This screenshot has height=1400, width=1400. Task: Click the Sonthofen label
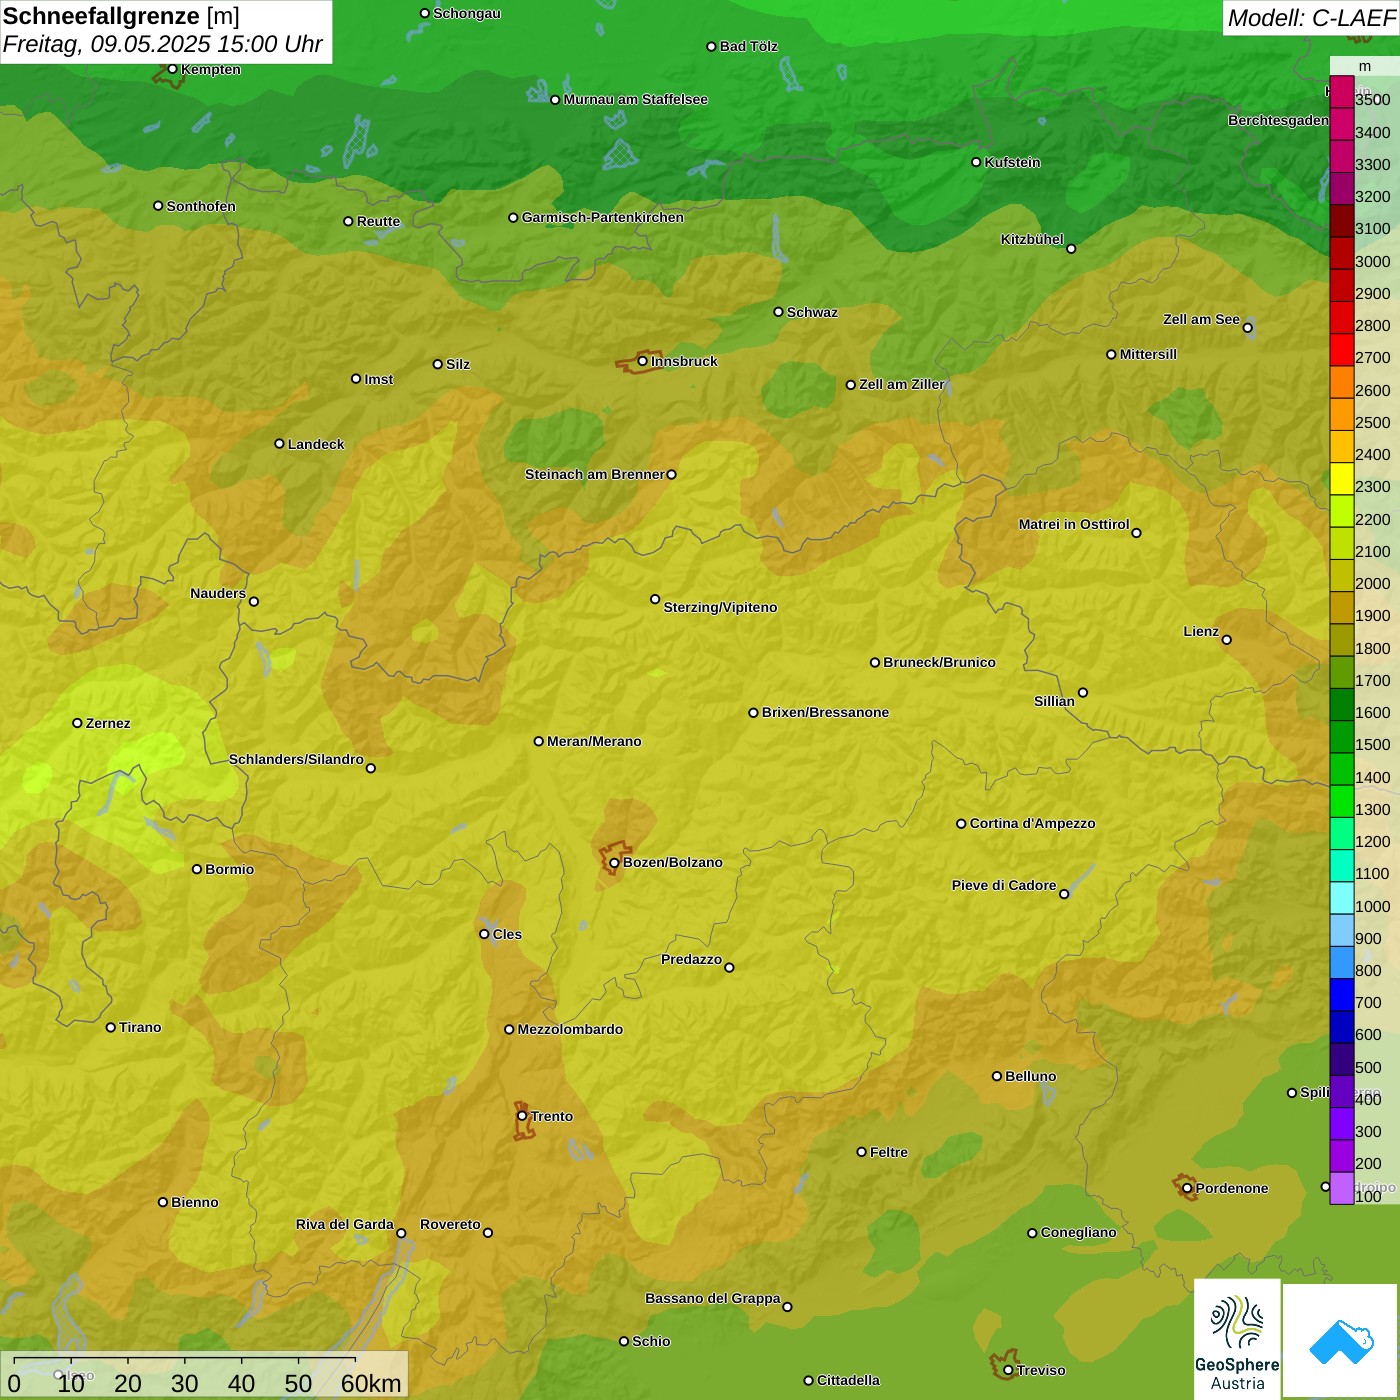point(201,206)
